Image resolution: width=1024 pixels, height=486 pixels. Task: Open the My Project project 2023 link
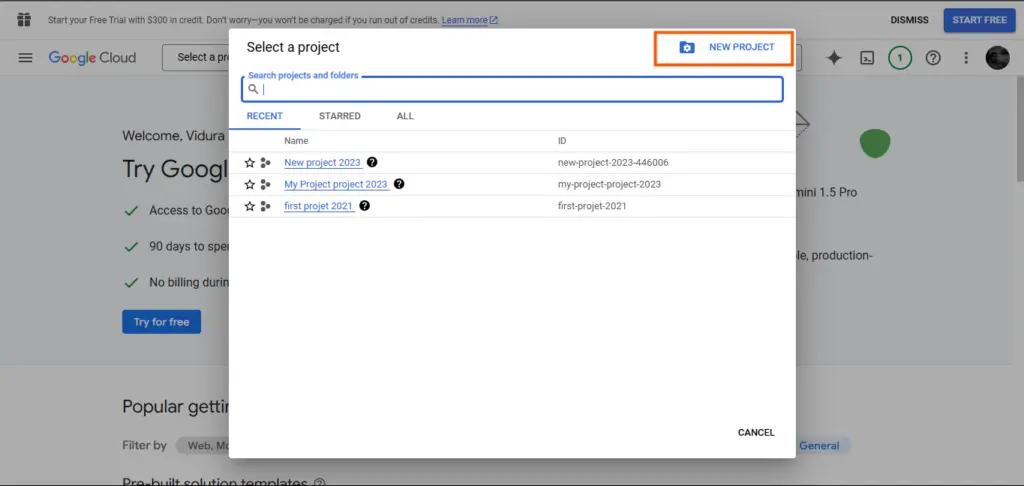[x=336, y=184]
